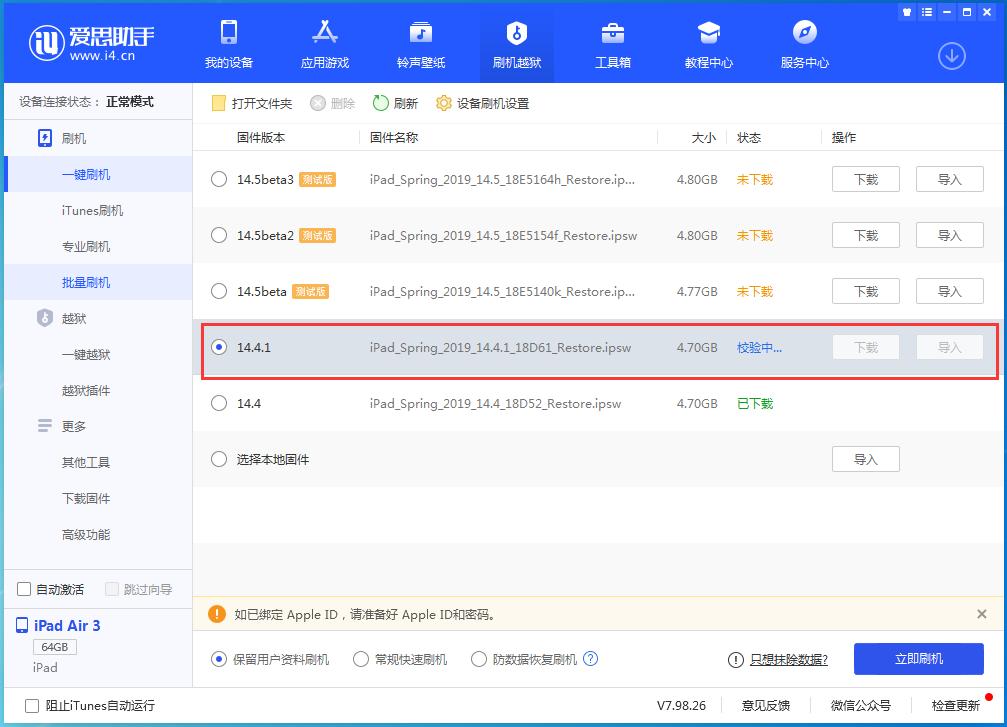
Task: Open the 服务中心 (Service Center)
Action: [x=804, y=44]
